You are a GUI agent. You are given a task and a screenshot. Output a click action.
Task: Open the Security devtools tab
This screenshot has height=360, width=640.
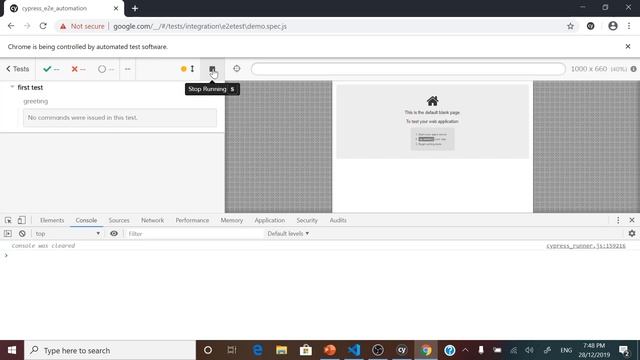(x=307, y=220)
